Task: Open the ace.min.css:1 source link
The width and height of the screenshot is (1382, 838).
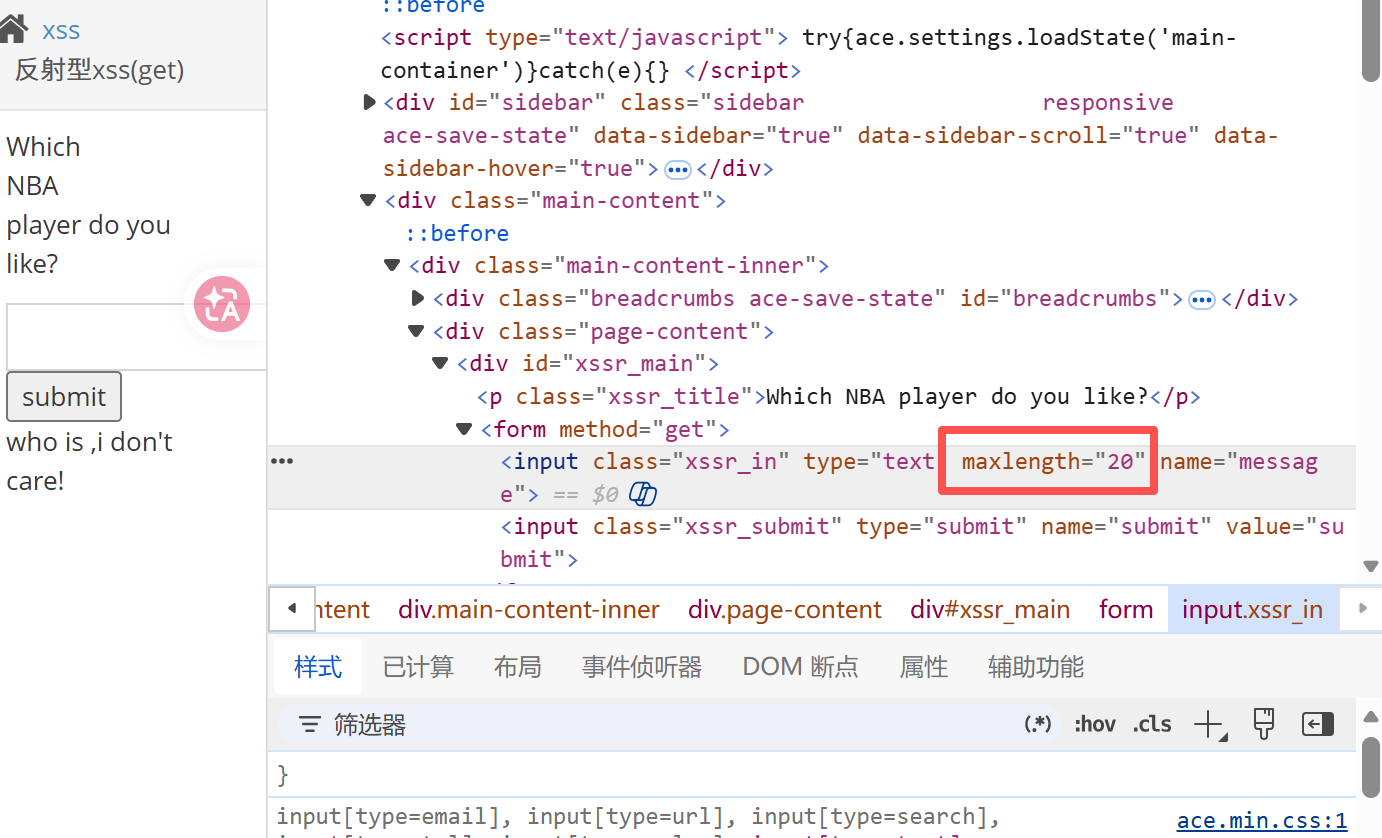Action: [x=1262, y=822]
